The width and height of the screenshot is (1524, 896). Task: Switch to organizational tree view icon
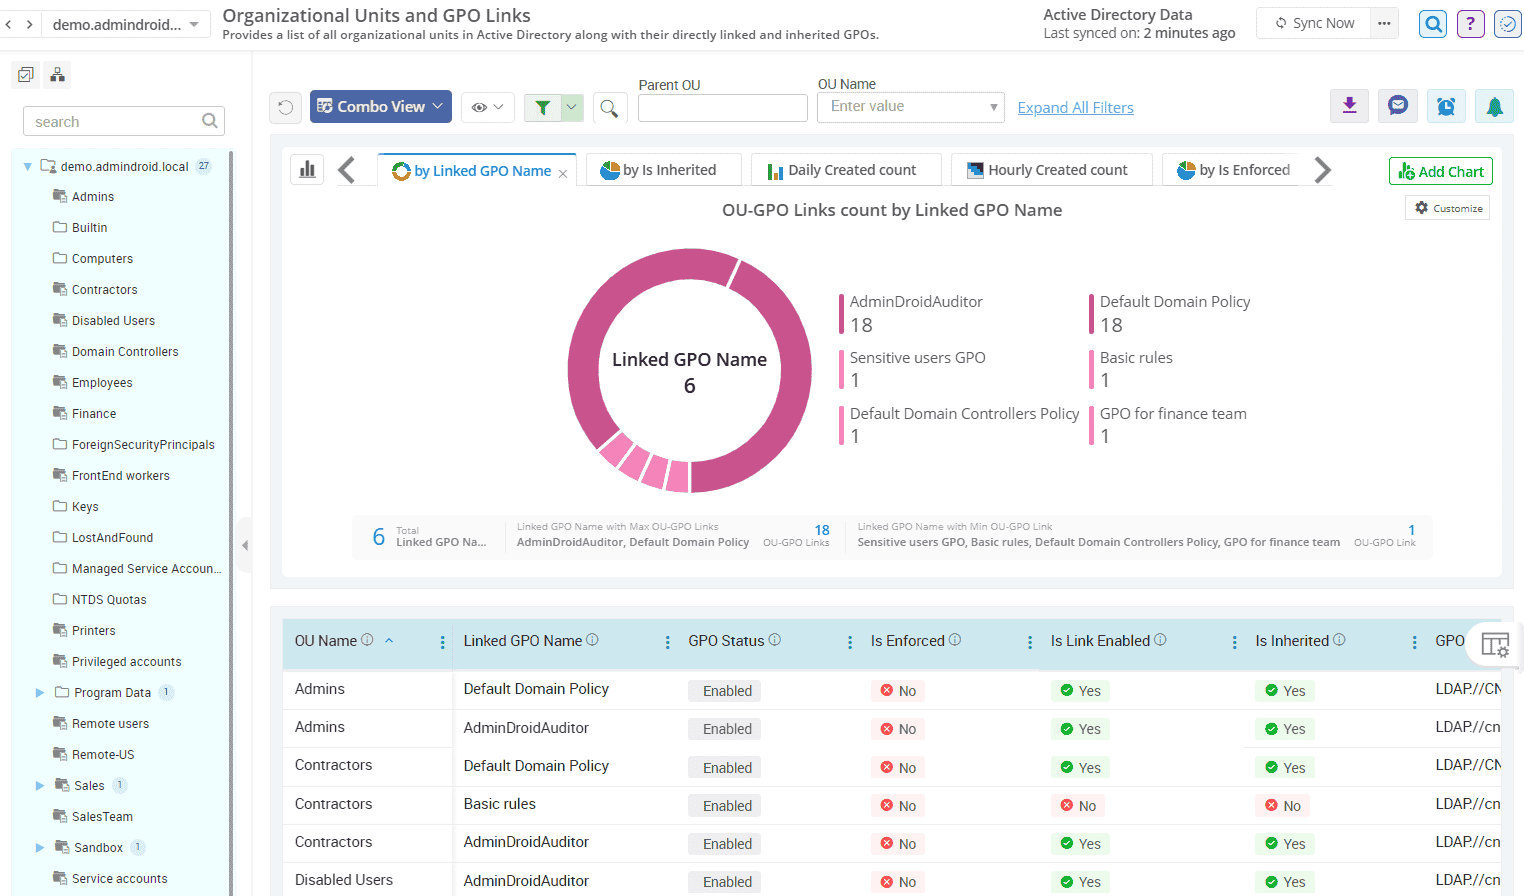58,75
